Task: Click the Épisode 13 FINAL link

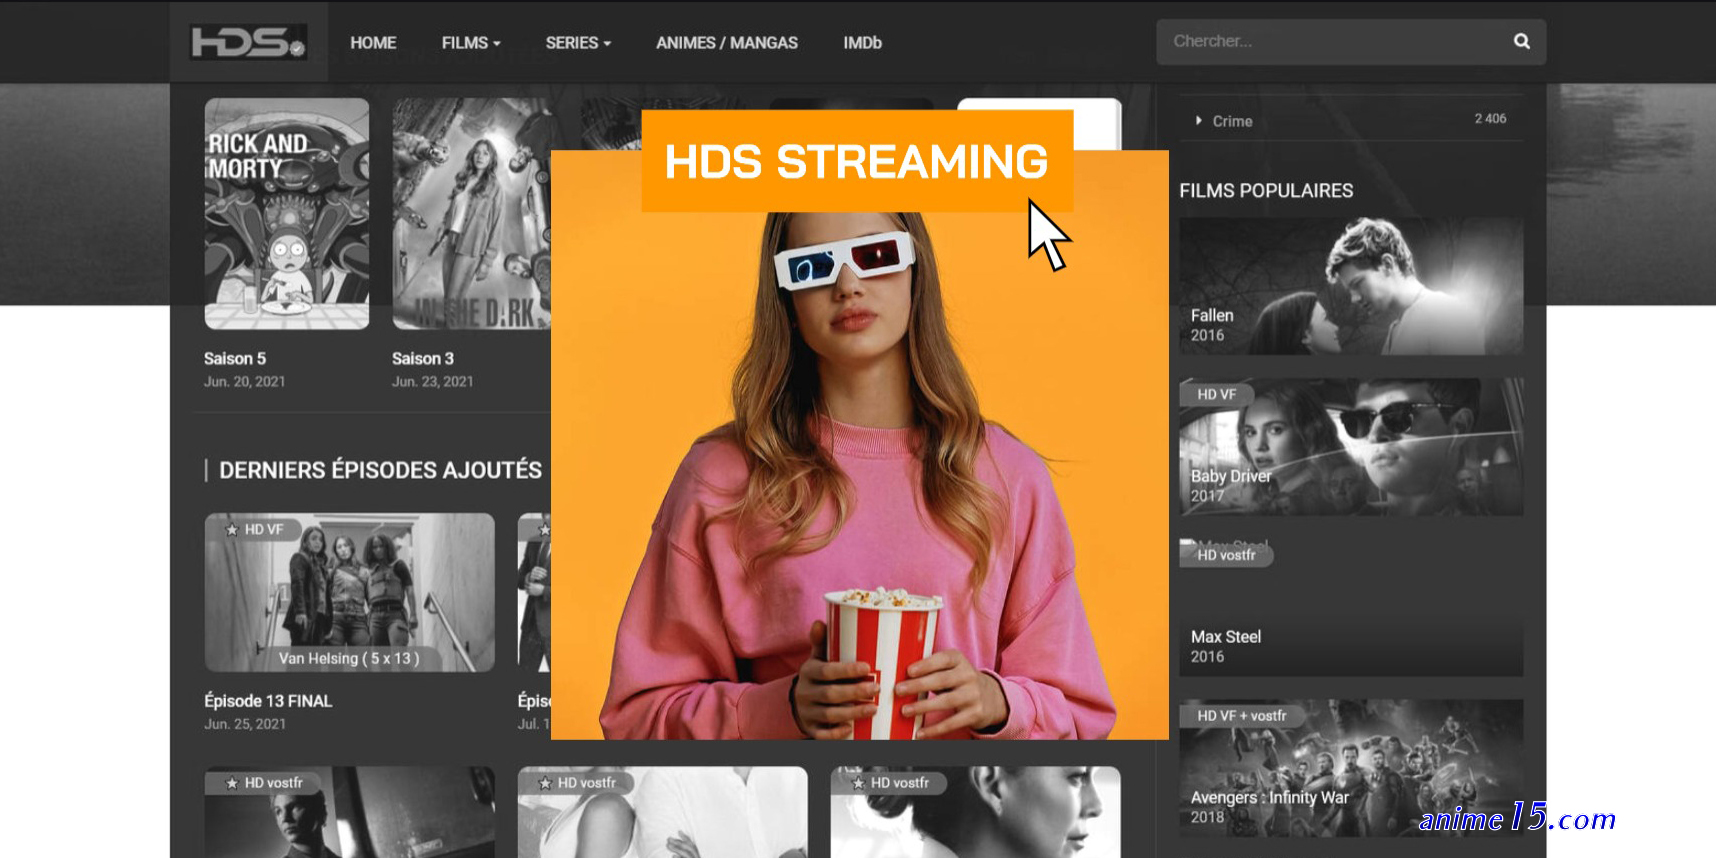Action: 268,701
